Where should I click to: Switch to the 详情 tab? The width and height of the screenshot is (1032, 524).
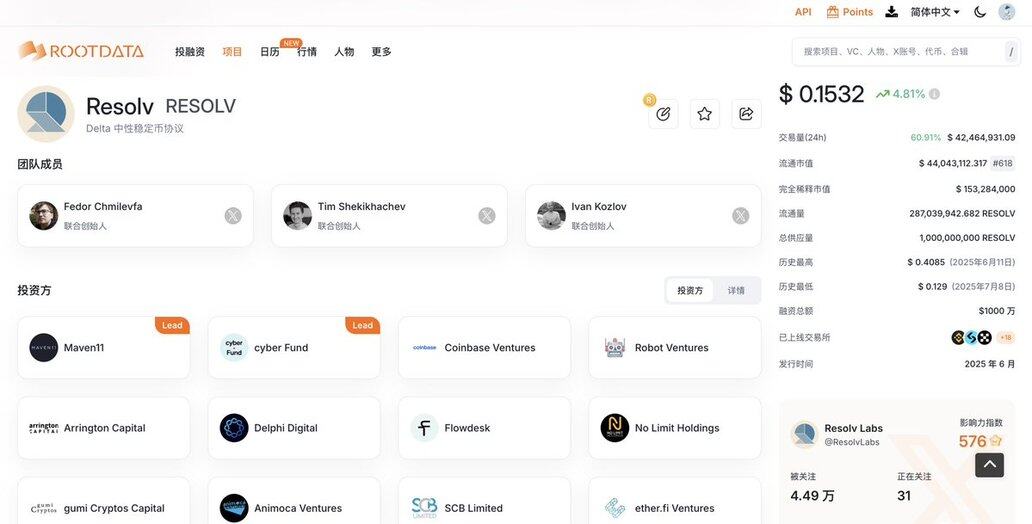736,290
